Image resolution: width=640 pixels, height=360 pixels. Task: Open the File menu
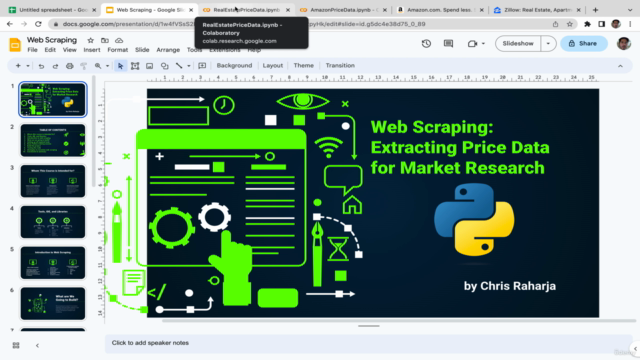click(x=32, y=50)
